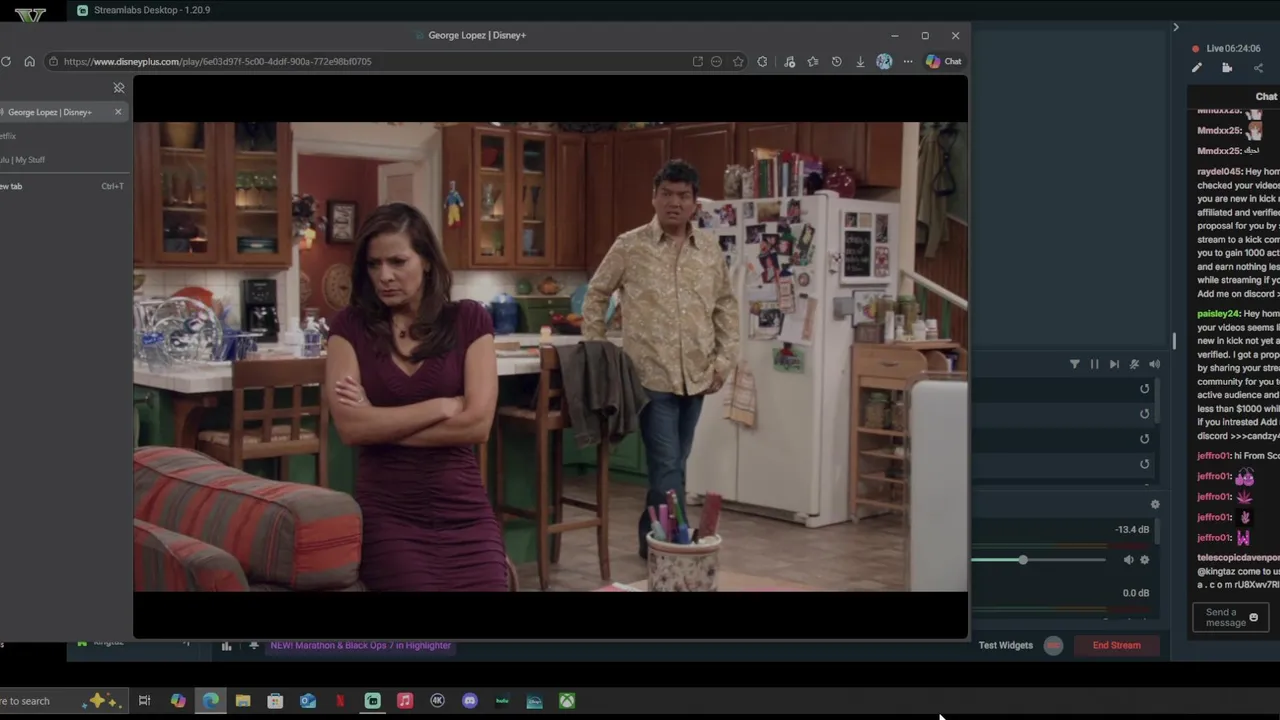
Task: Click chat username raydel045
Action: [1219, 172]
